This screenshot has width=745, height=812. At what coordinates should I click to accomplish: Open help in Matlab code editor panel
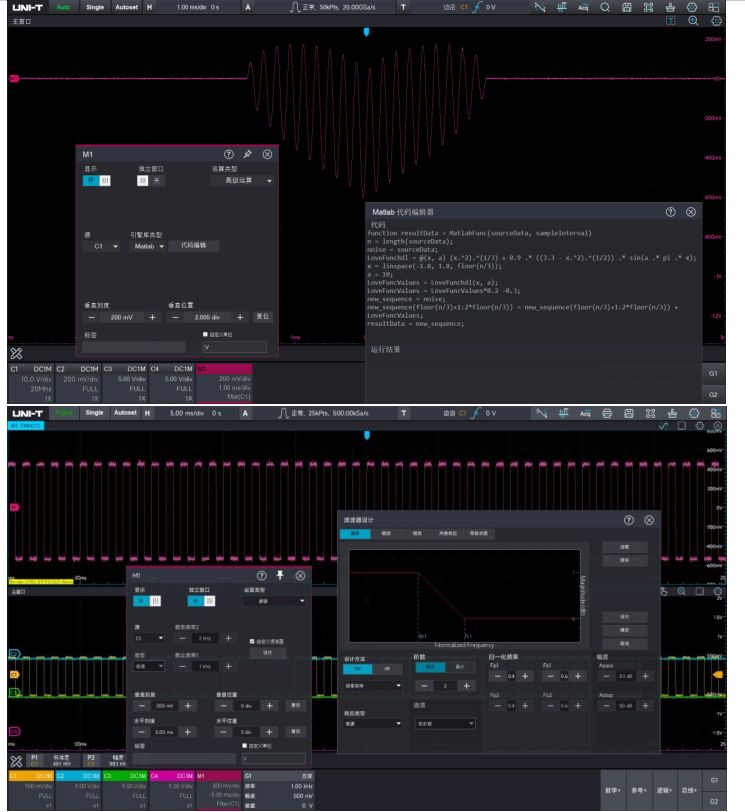click(x=670, y=212)
